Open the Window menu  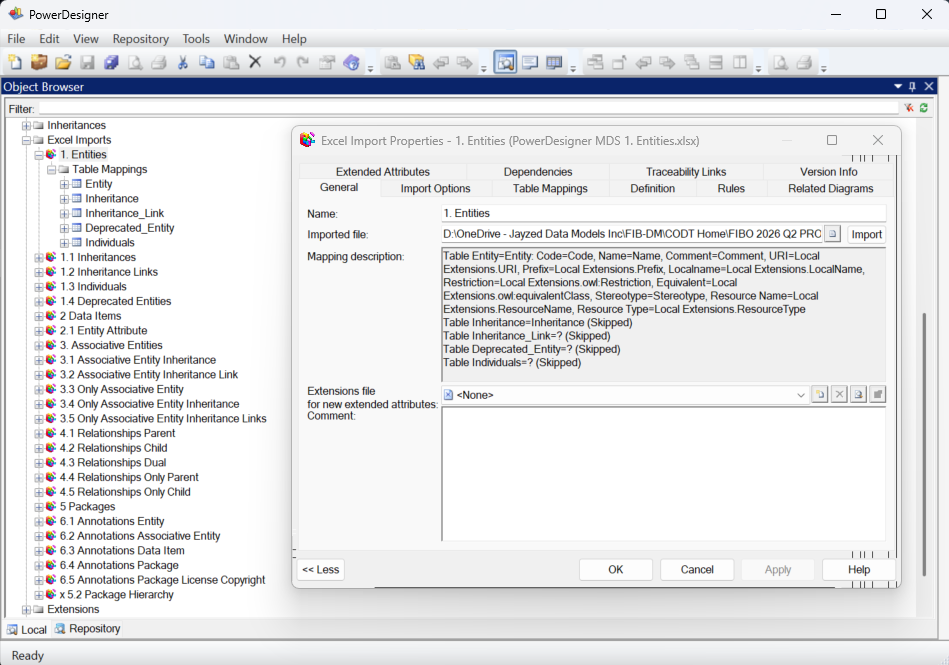(246, 39)
